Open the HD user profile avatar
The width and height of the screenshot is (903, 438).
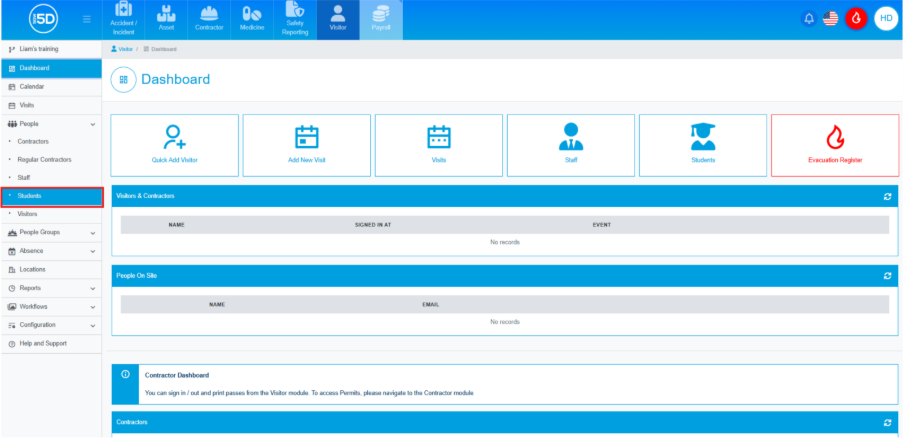click(884, 19)
